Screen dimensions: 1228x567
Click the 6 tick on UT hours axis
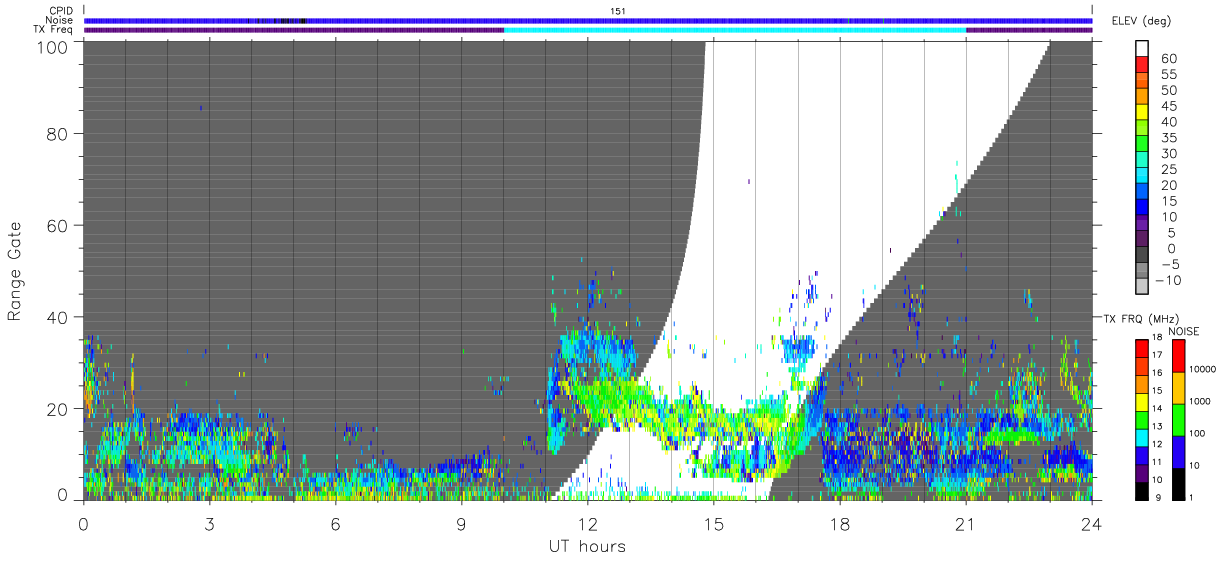pos(336,523)
